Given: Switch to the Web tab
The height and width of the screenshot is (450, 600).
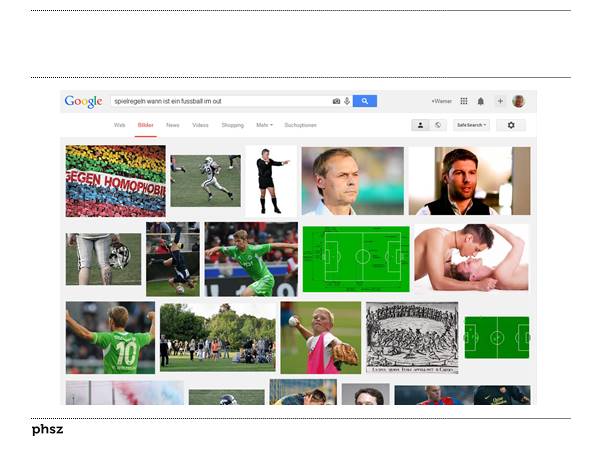Looking at the screenshot, I should pos(119,125).
